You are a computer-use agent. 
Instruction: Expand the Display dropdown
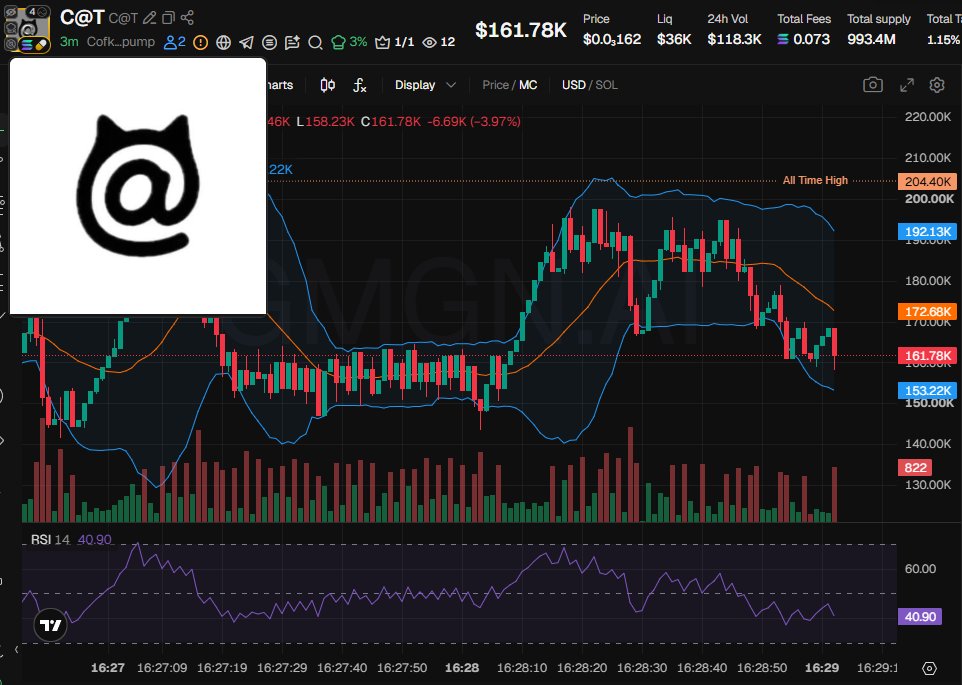[x=425, y=85]
